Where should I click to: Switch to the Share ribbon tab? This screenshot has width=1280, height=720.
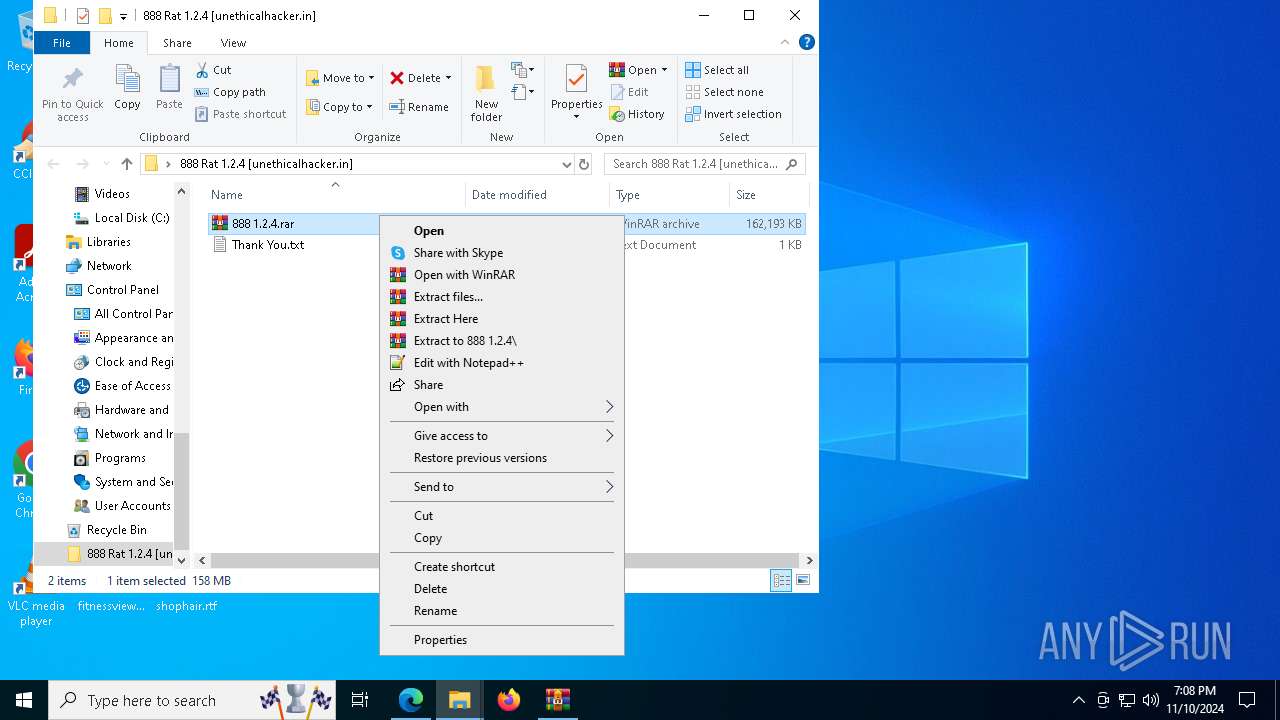(177, 43)
